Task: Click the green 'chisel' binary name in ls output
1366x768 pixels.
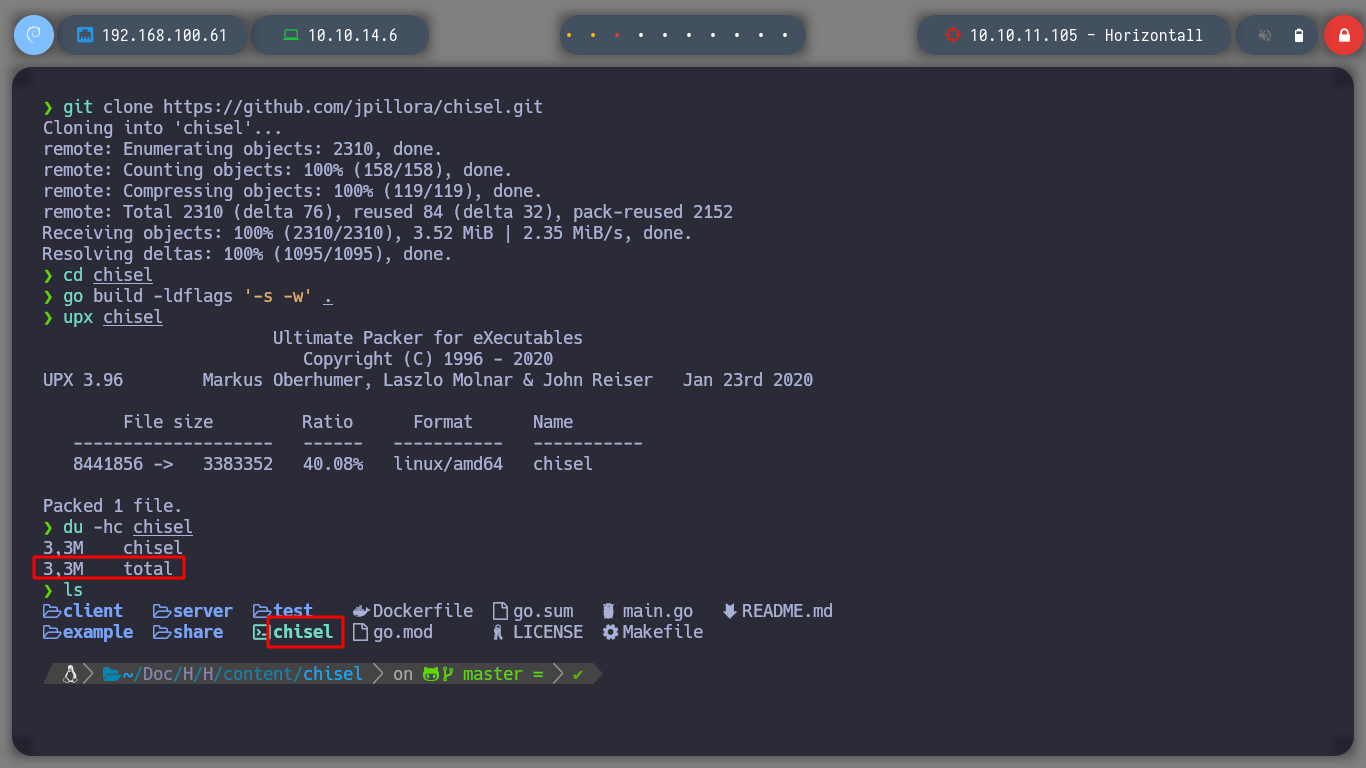Action: tap(303, 632)
